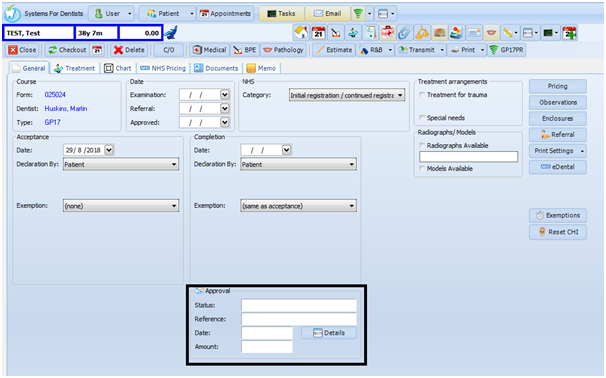Expand the Completion date picker arrow
606x378 pixels.
286,150
